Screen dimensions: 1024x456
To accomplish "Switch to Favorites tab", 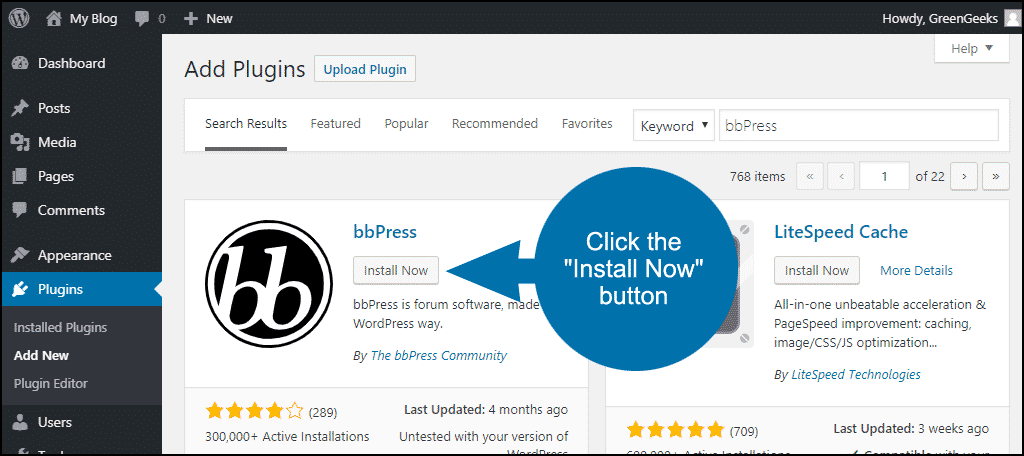I will tap(587, 123).
